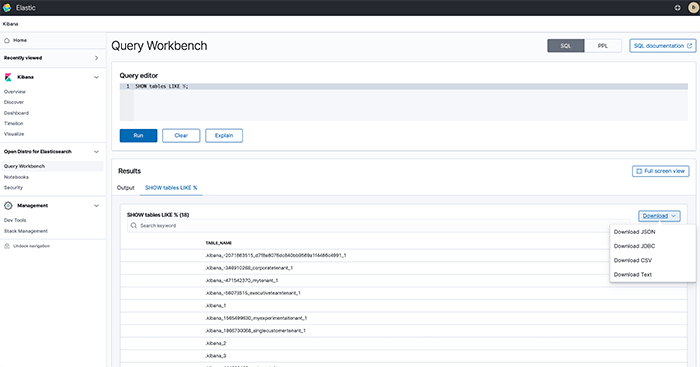
Task: Click the corporatetenant_1 table row
Action: coord(404,268)
